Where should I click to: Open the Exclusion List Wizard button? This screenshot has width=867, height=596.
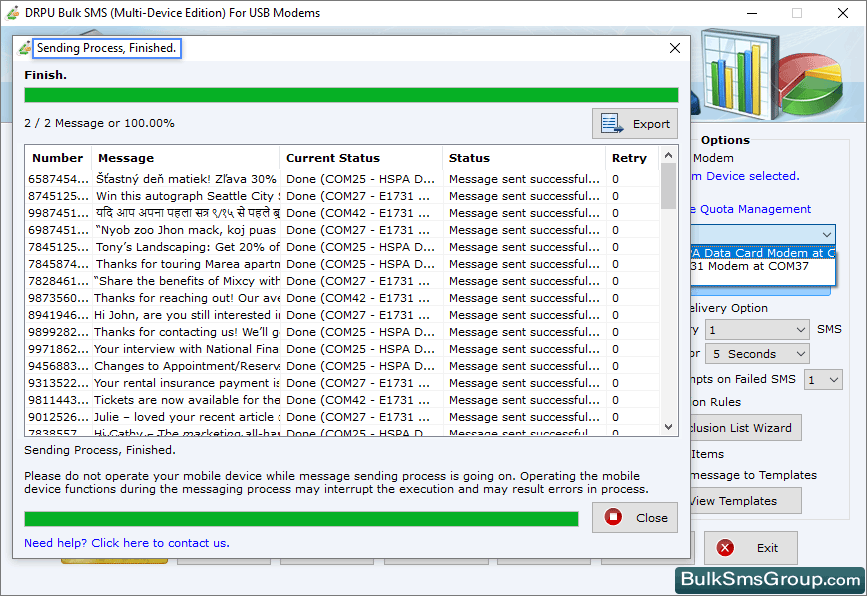[745, 428]
